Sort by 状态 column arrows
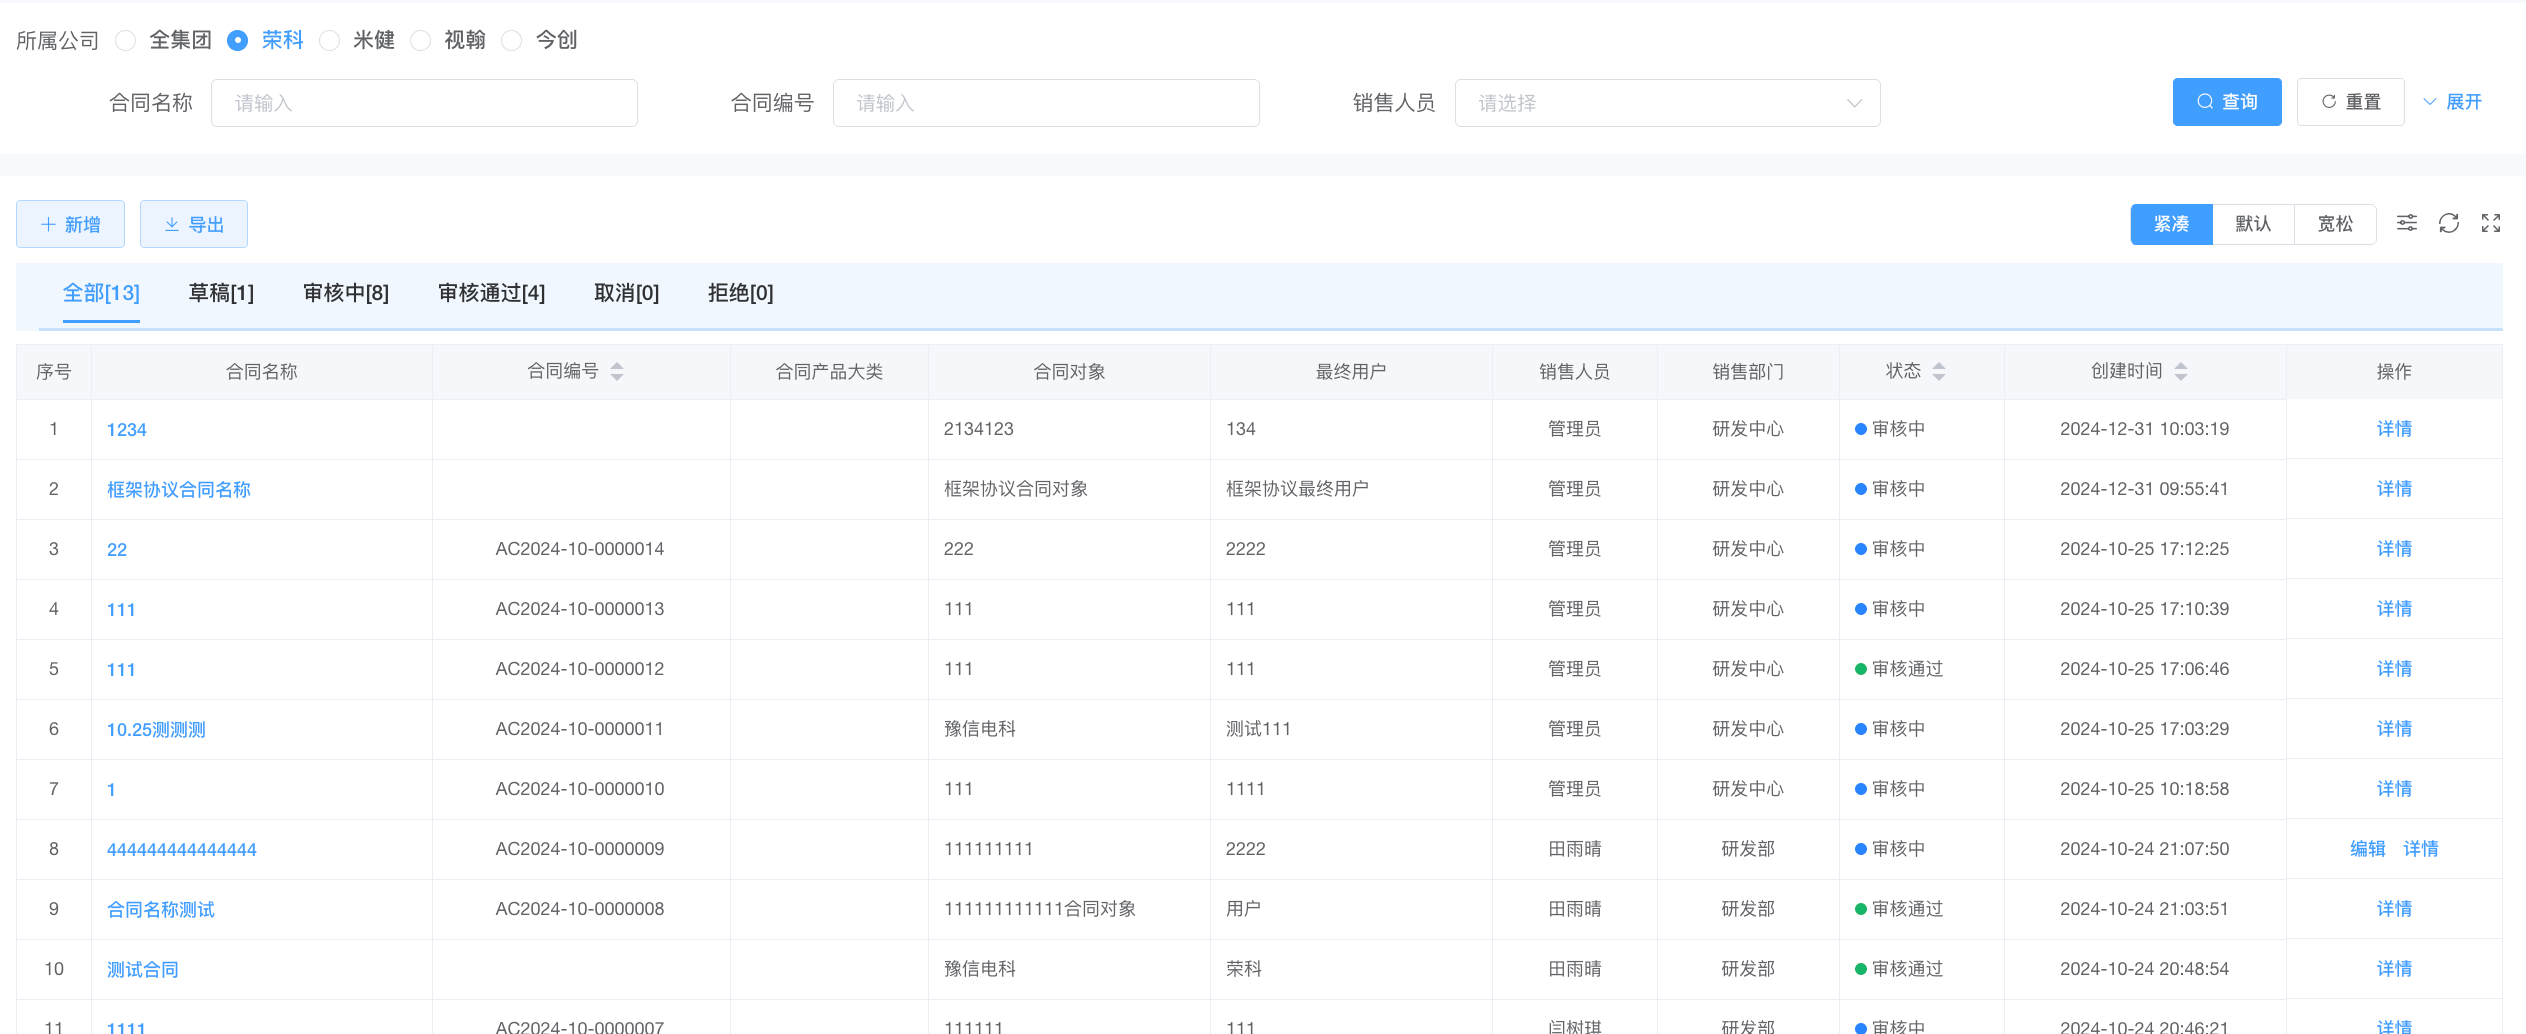This screenshot has height=1034, width=2526. click(x=1939, y=372)
